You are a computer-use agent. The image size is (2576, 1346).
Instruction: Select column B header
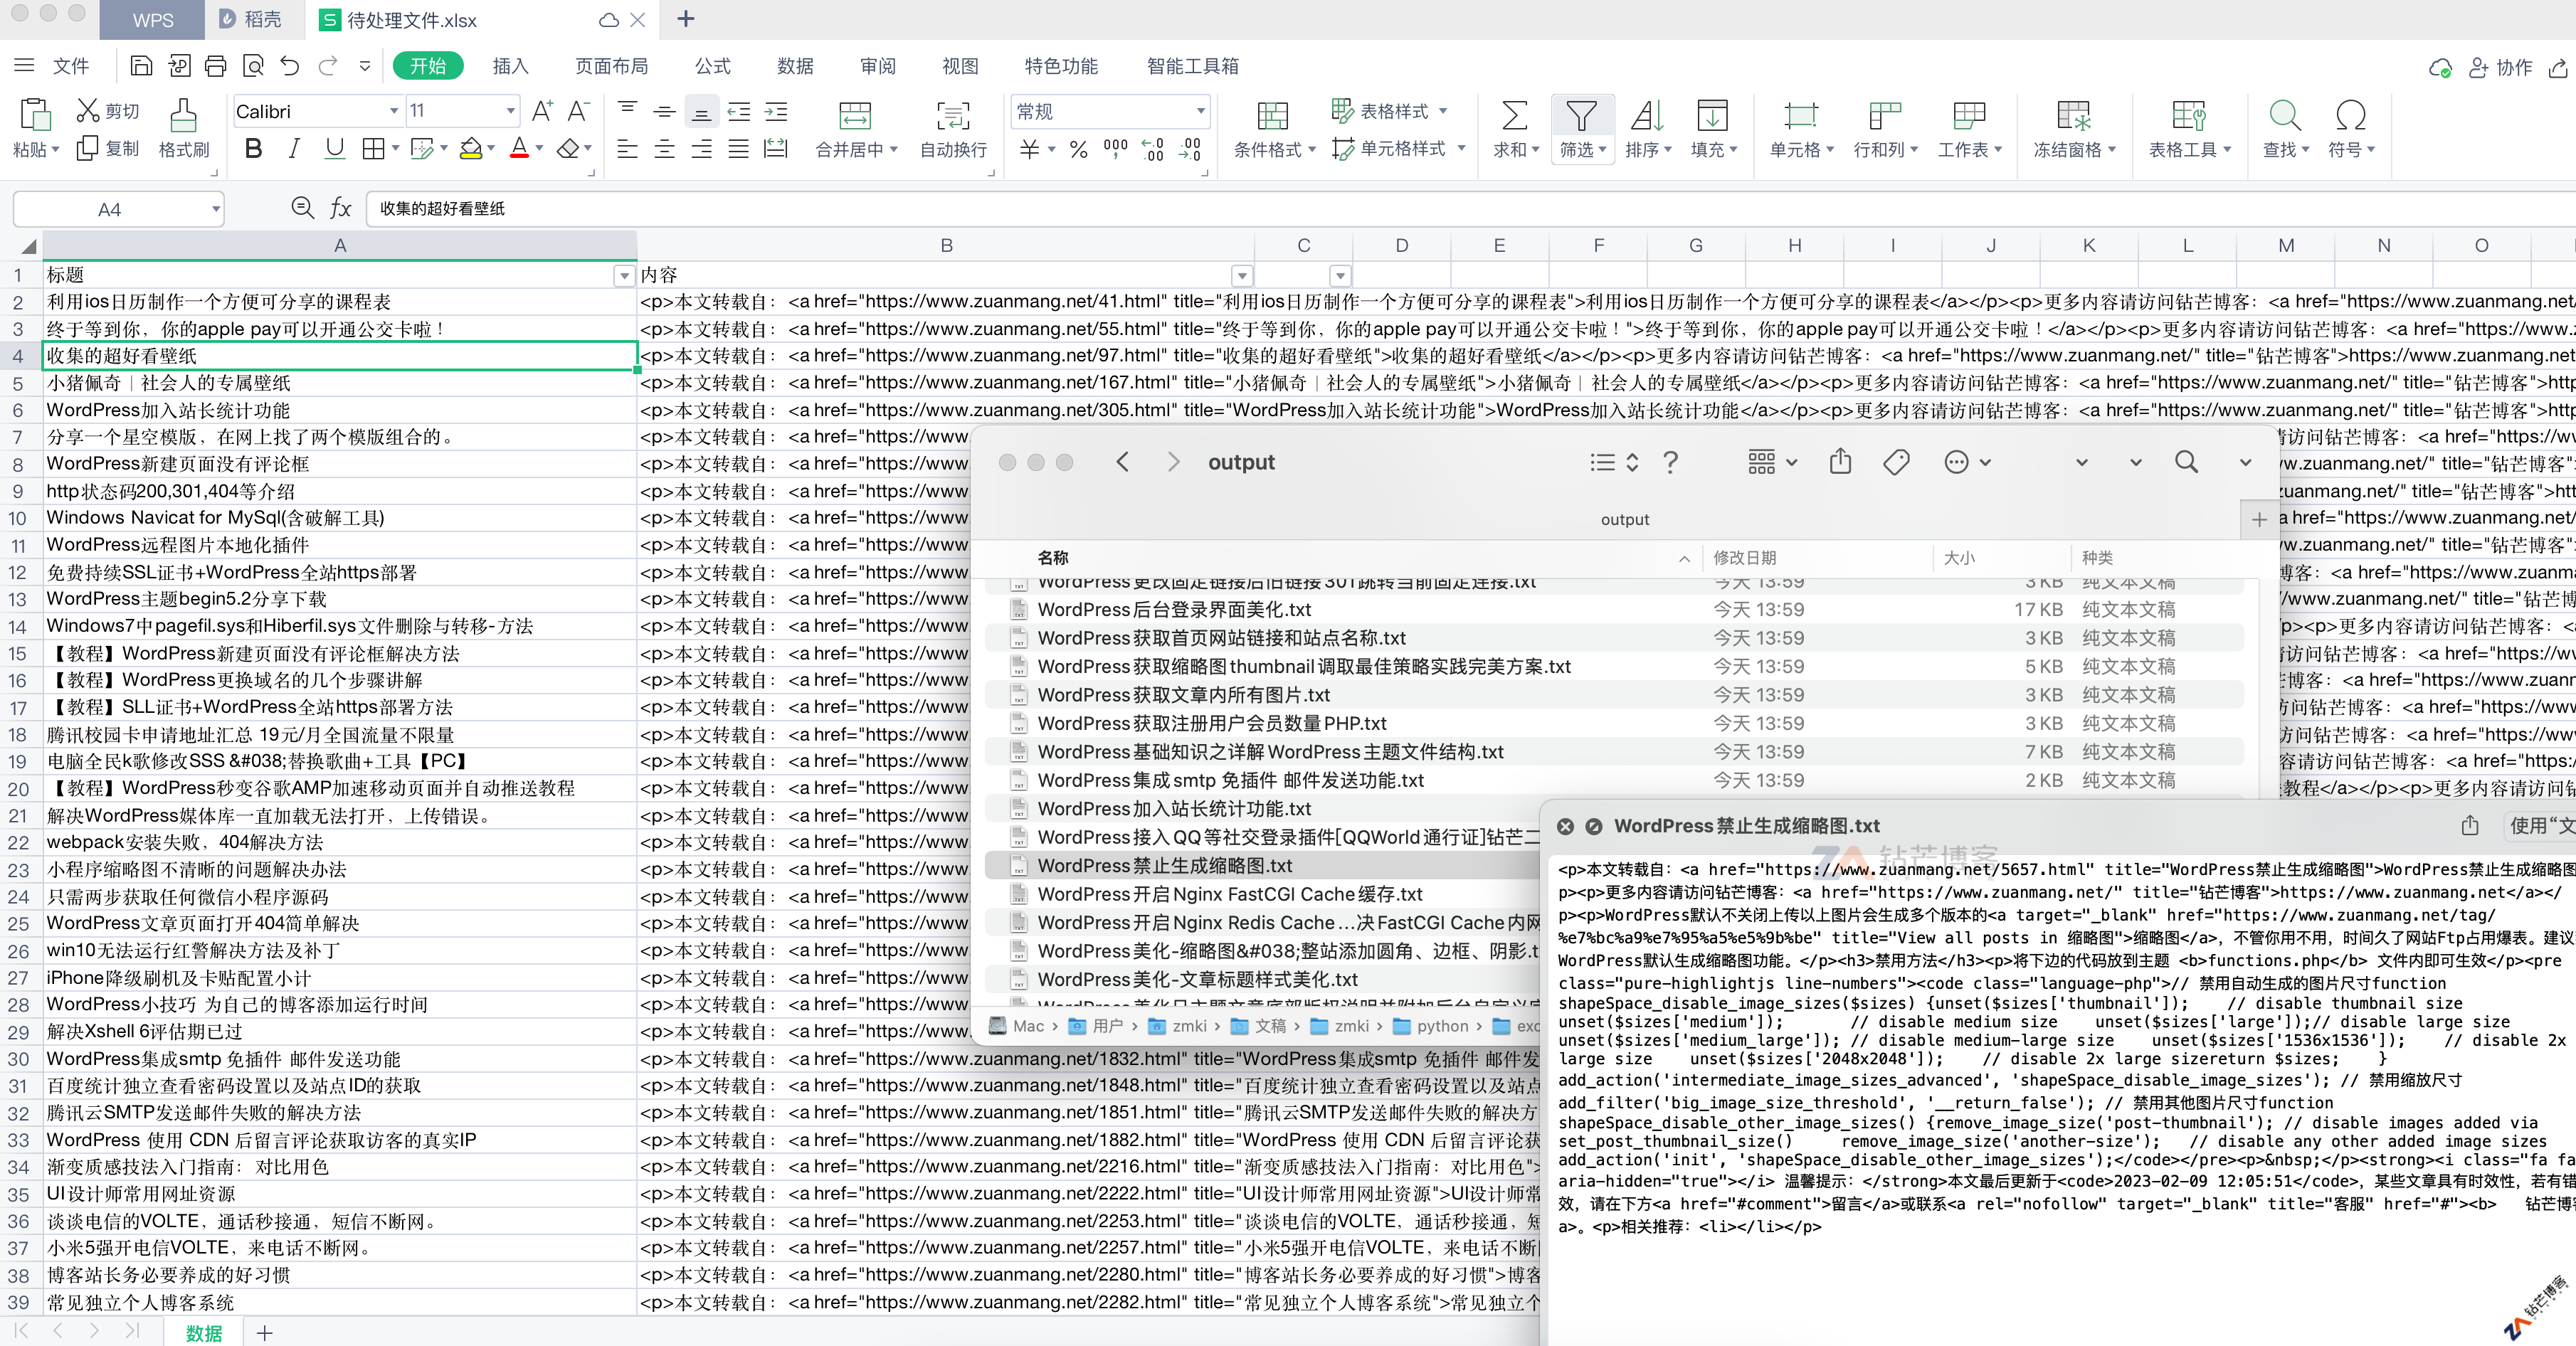pyautogui.click(x=946, y=245)
